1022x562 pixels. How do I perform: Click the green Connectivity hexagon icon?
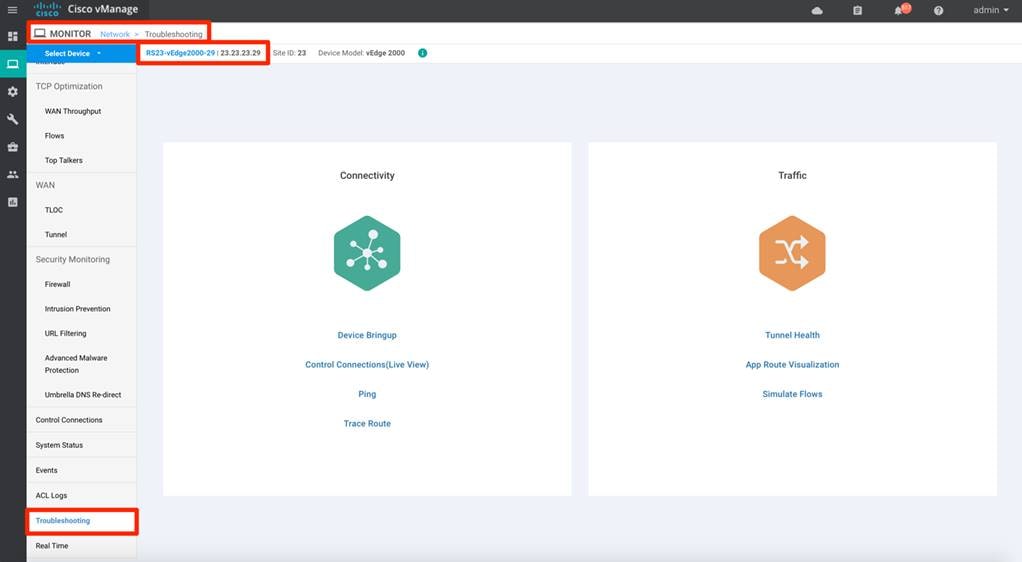[367, 253]
